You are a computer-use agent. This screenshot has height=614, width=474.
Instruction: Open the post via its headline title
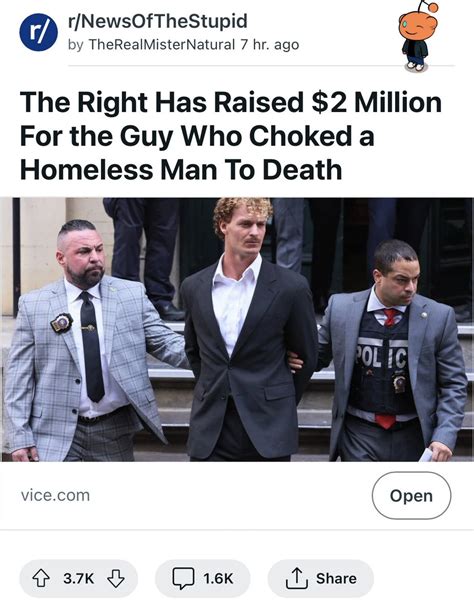[x=231, y=136]
